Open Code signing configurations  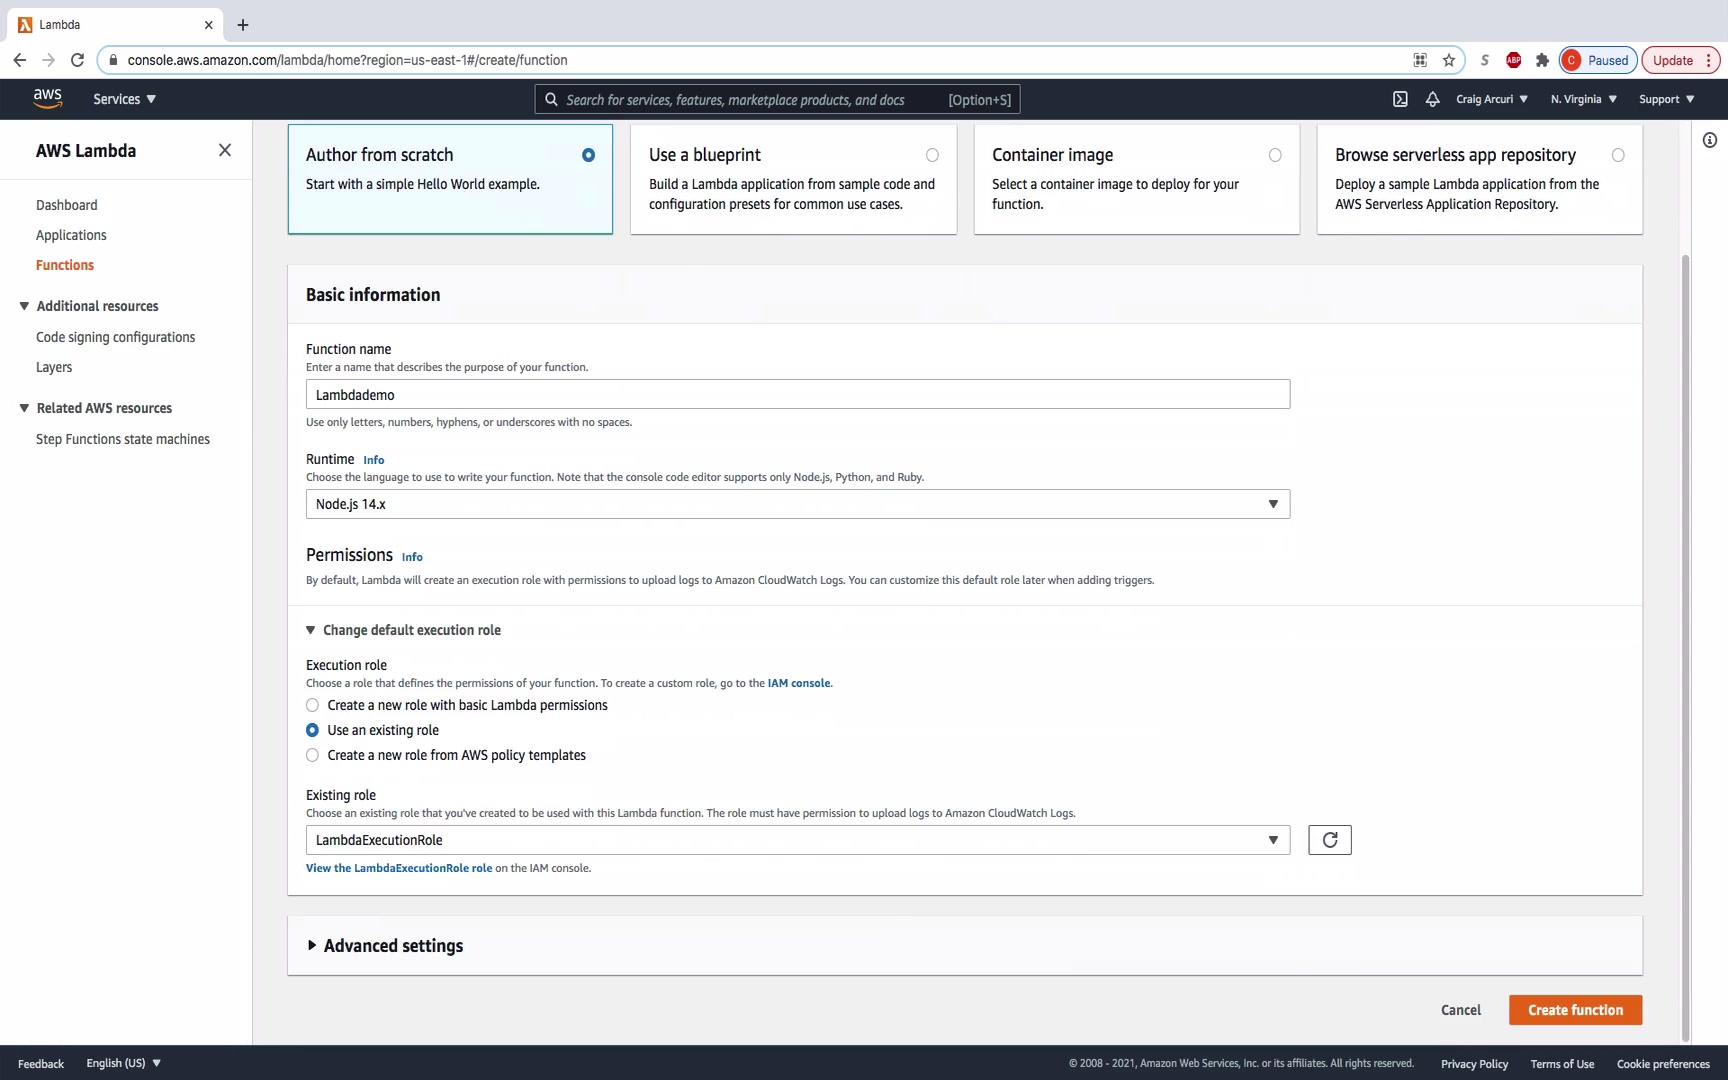pos(116,337)
